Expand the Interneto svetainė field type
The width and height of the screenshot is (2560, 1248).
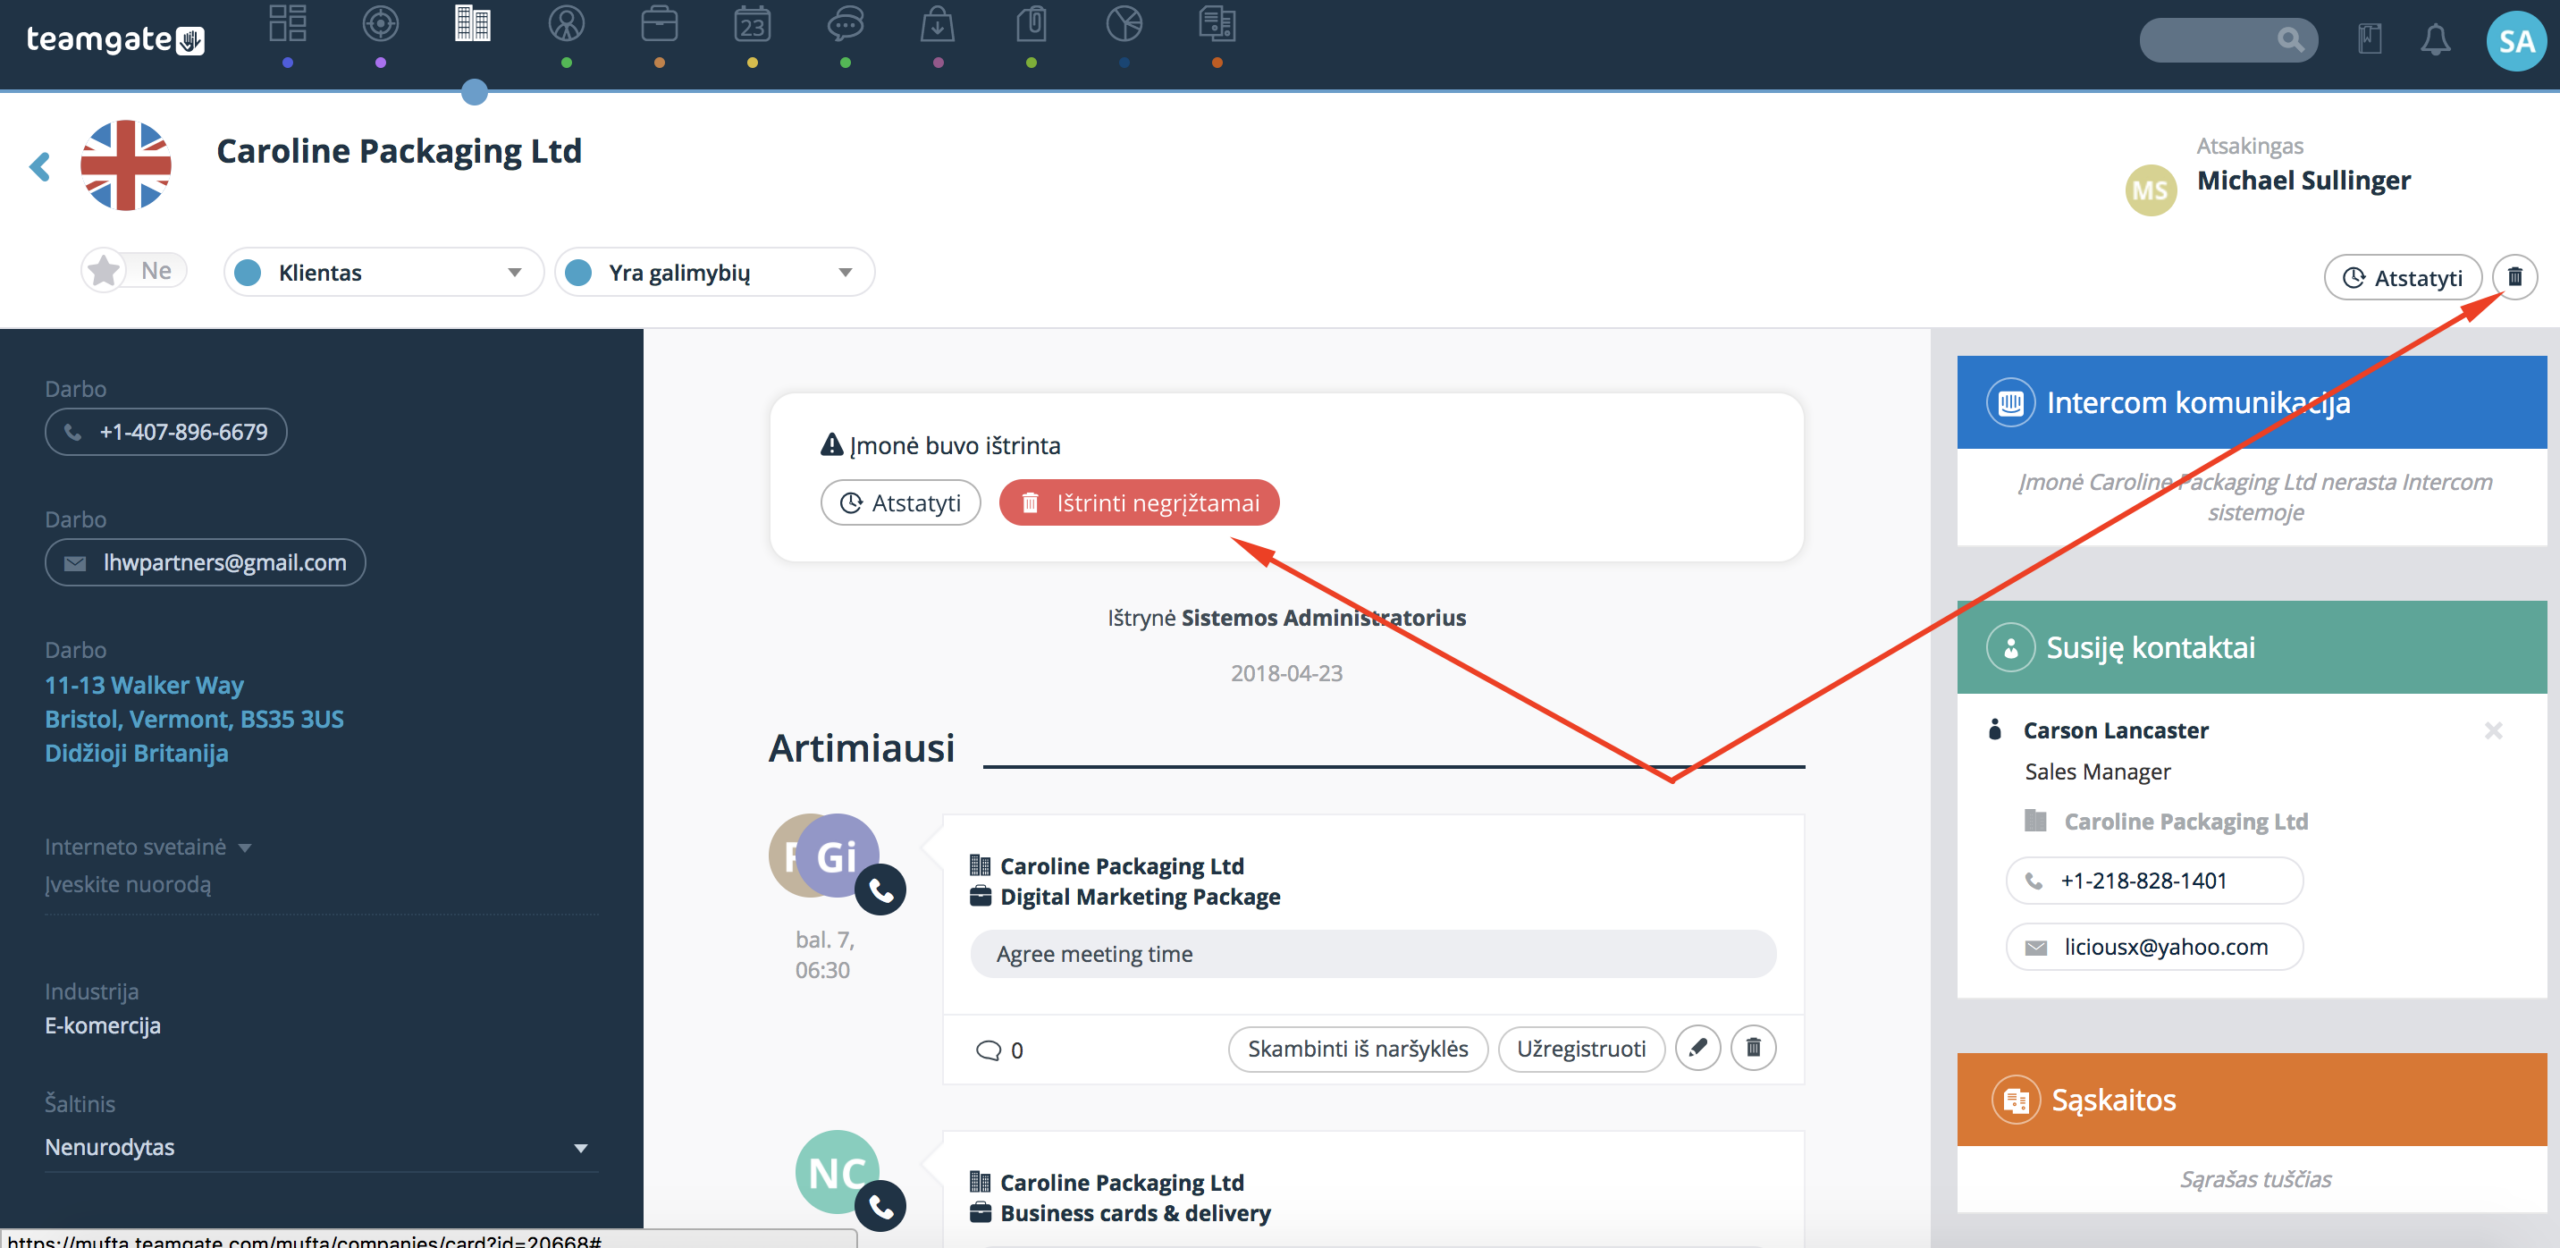point(148,847)
